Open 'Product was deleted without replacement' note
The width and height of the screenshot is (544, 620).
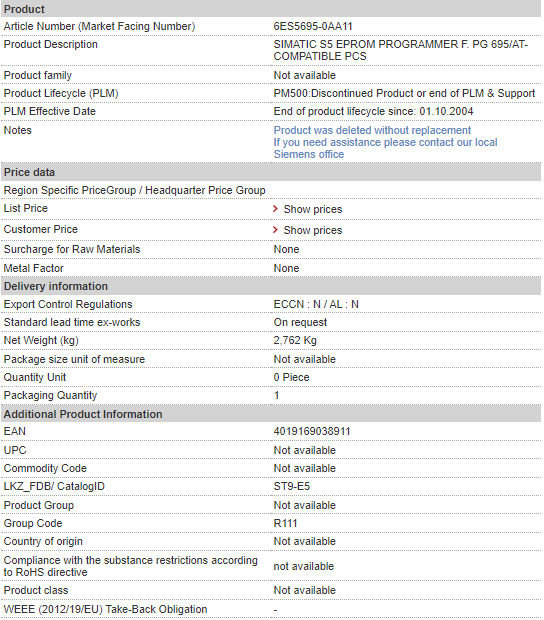point(372,130)
